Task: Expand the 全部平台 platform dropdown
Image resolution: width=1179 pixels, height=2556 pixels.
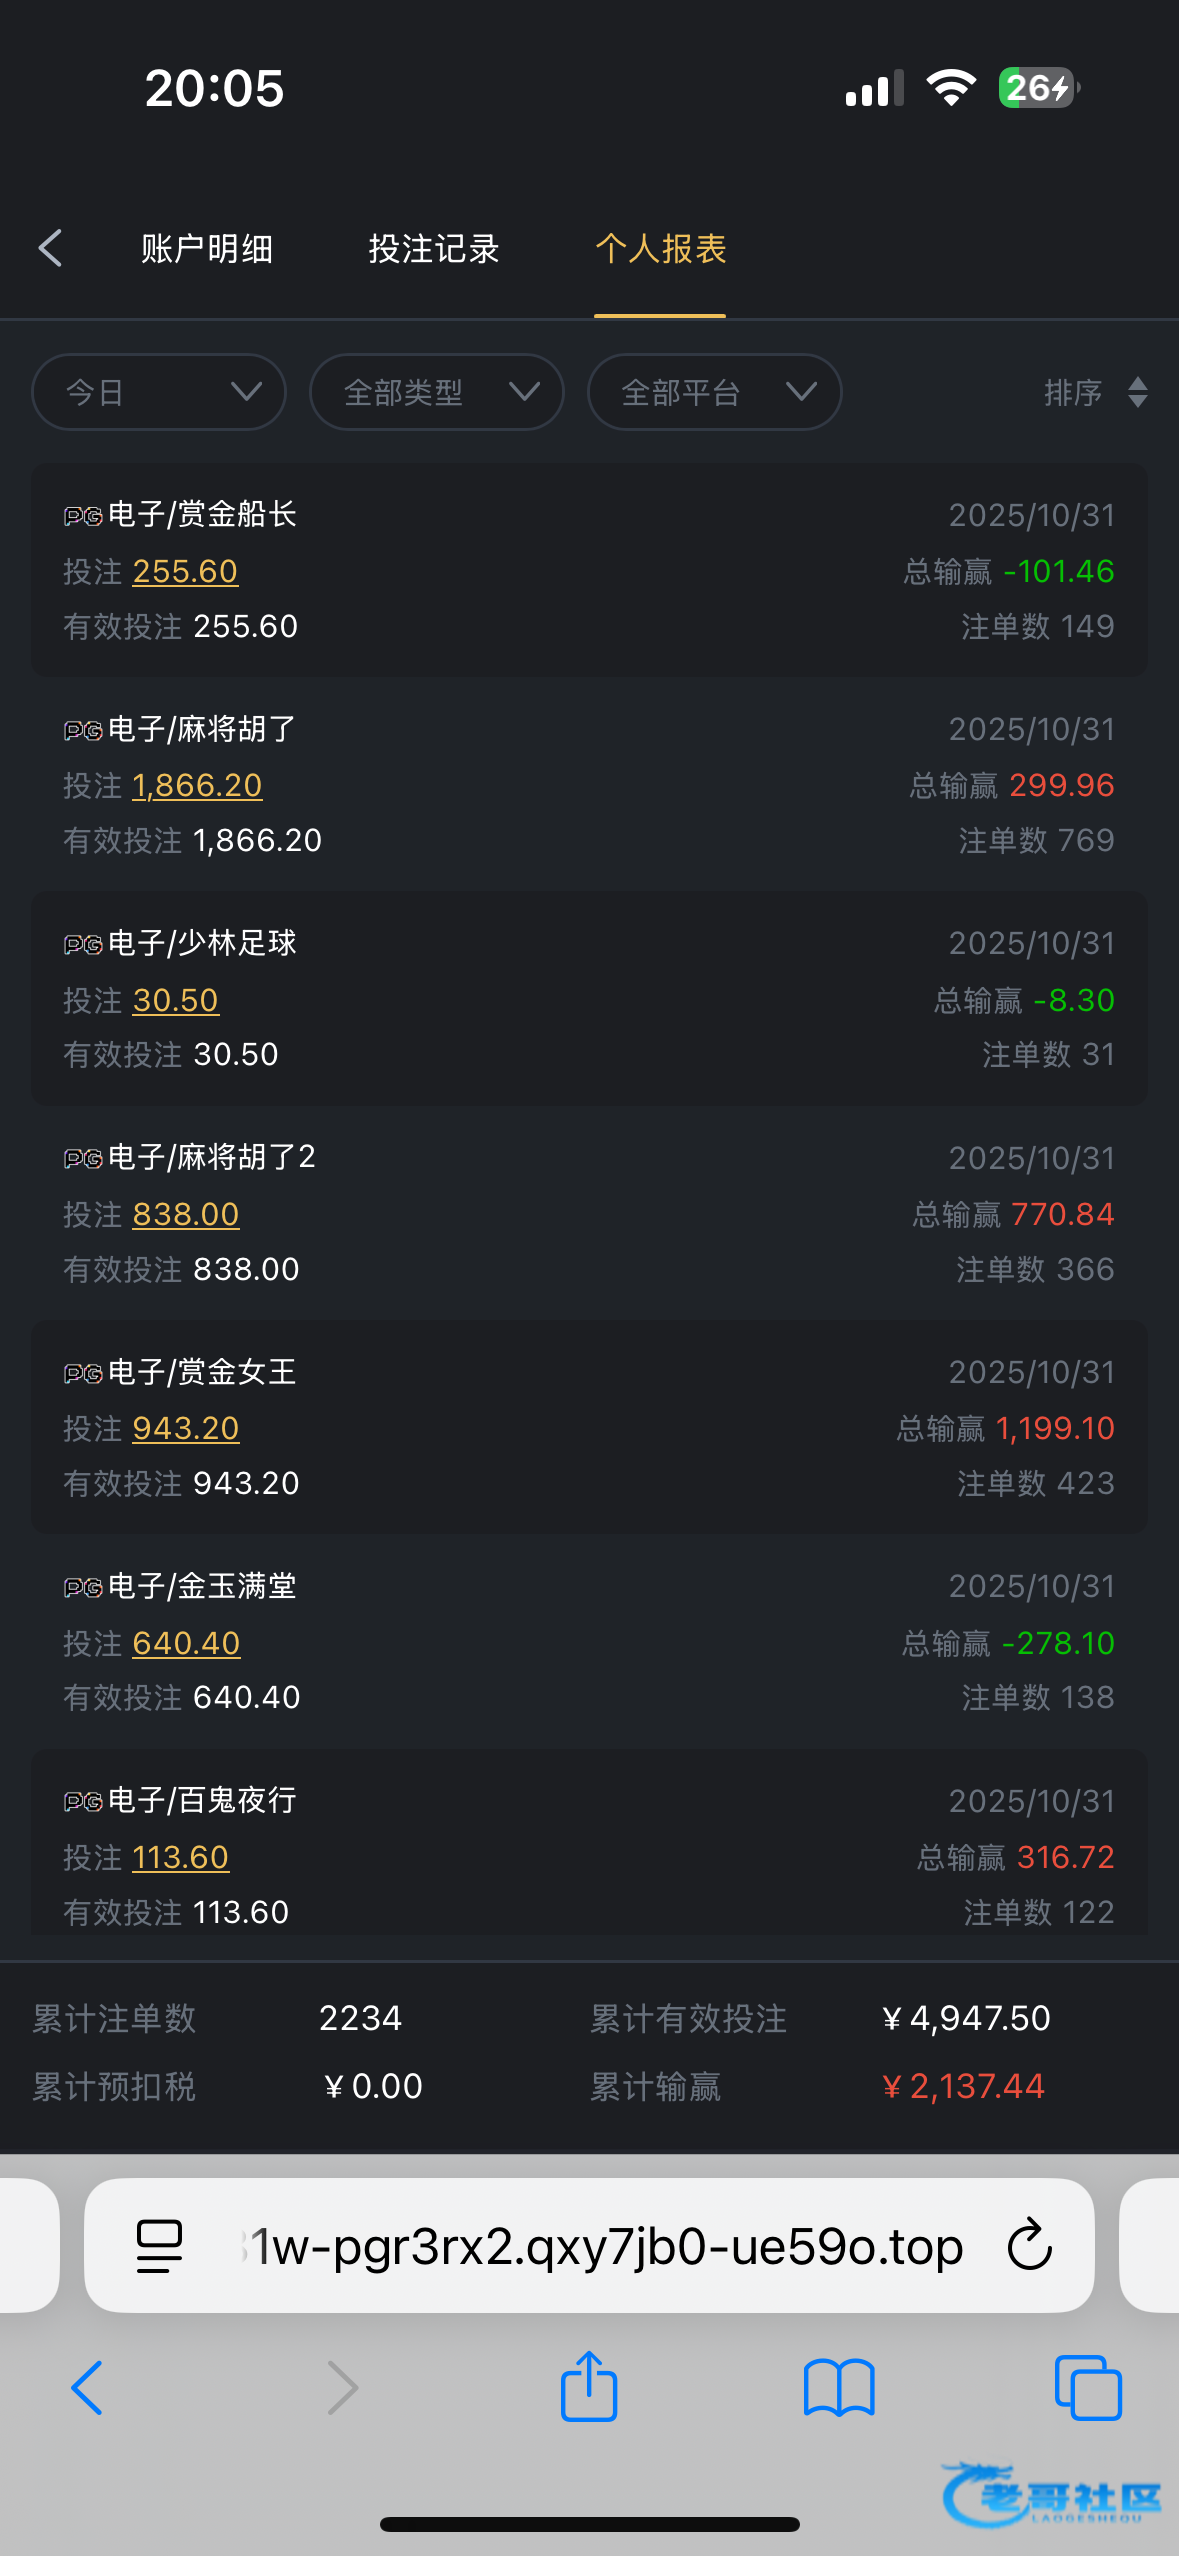Action: (714, 392)
